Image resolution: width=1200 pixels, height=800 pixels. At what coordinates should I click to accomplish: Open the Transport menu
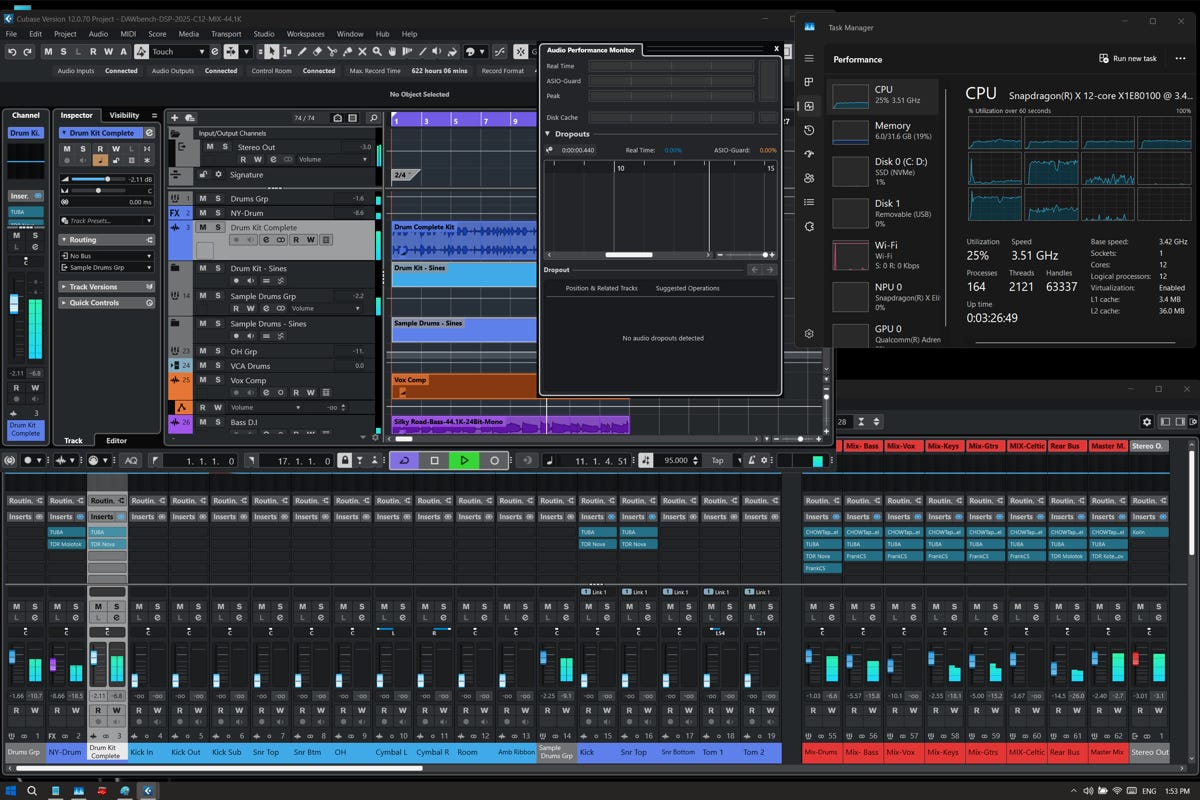[x=226, y=34]
